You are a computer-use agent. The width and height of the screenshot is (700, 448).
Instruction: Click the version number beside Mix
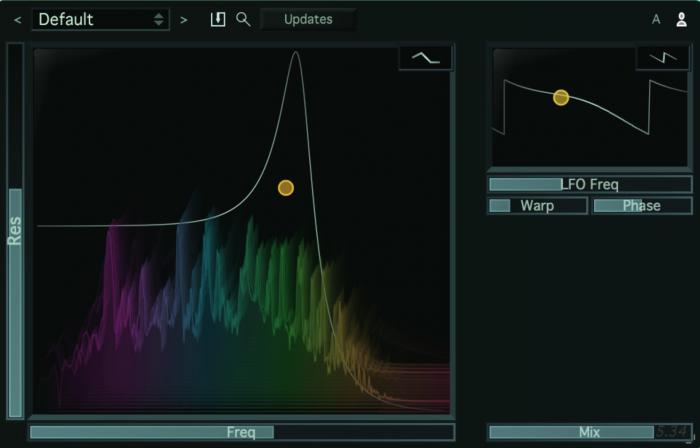[x=673, y=431]
